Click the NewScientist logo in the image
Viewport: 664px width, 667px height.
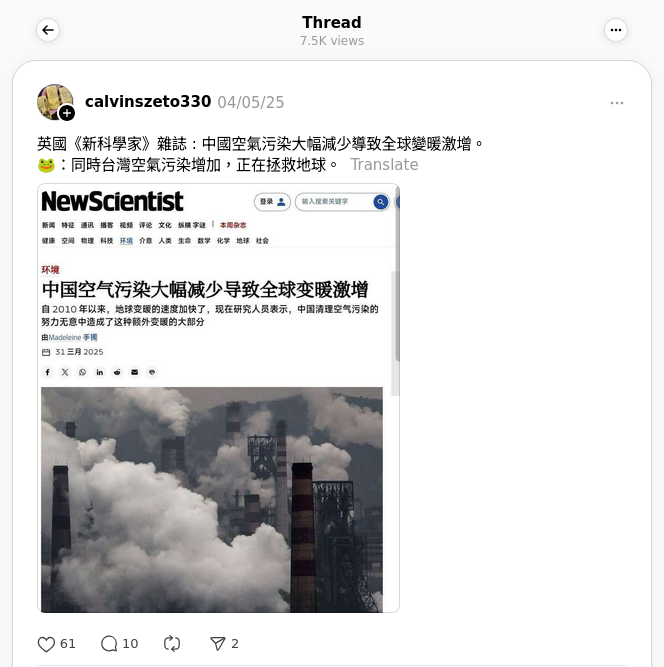[x=112, y=201]
